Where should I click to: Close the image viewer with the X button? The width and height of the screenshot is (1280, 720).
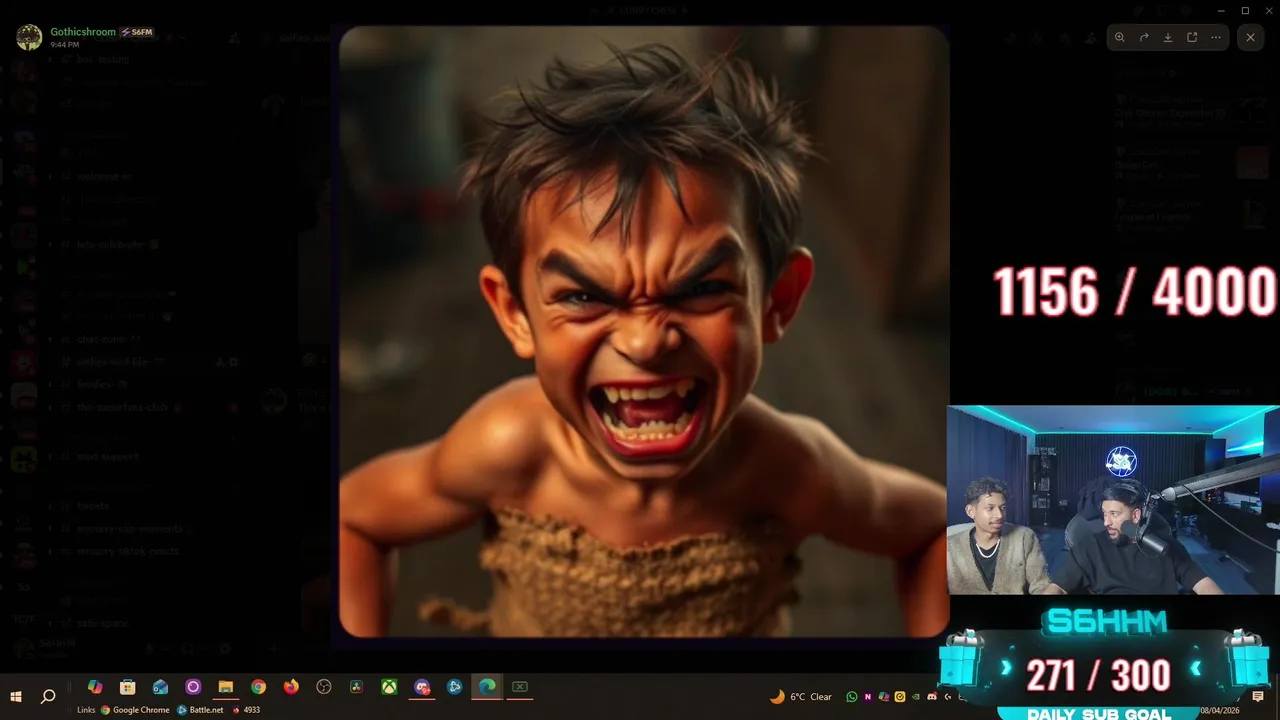1250,37
